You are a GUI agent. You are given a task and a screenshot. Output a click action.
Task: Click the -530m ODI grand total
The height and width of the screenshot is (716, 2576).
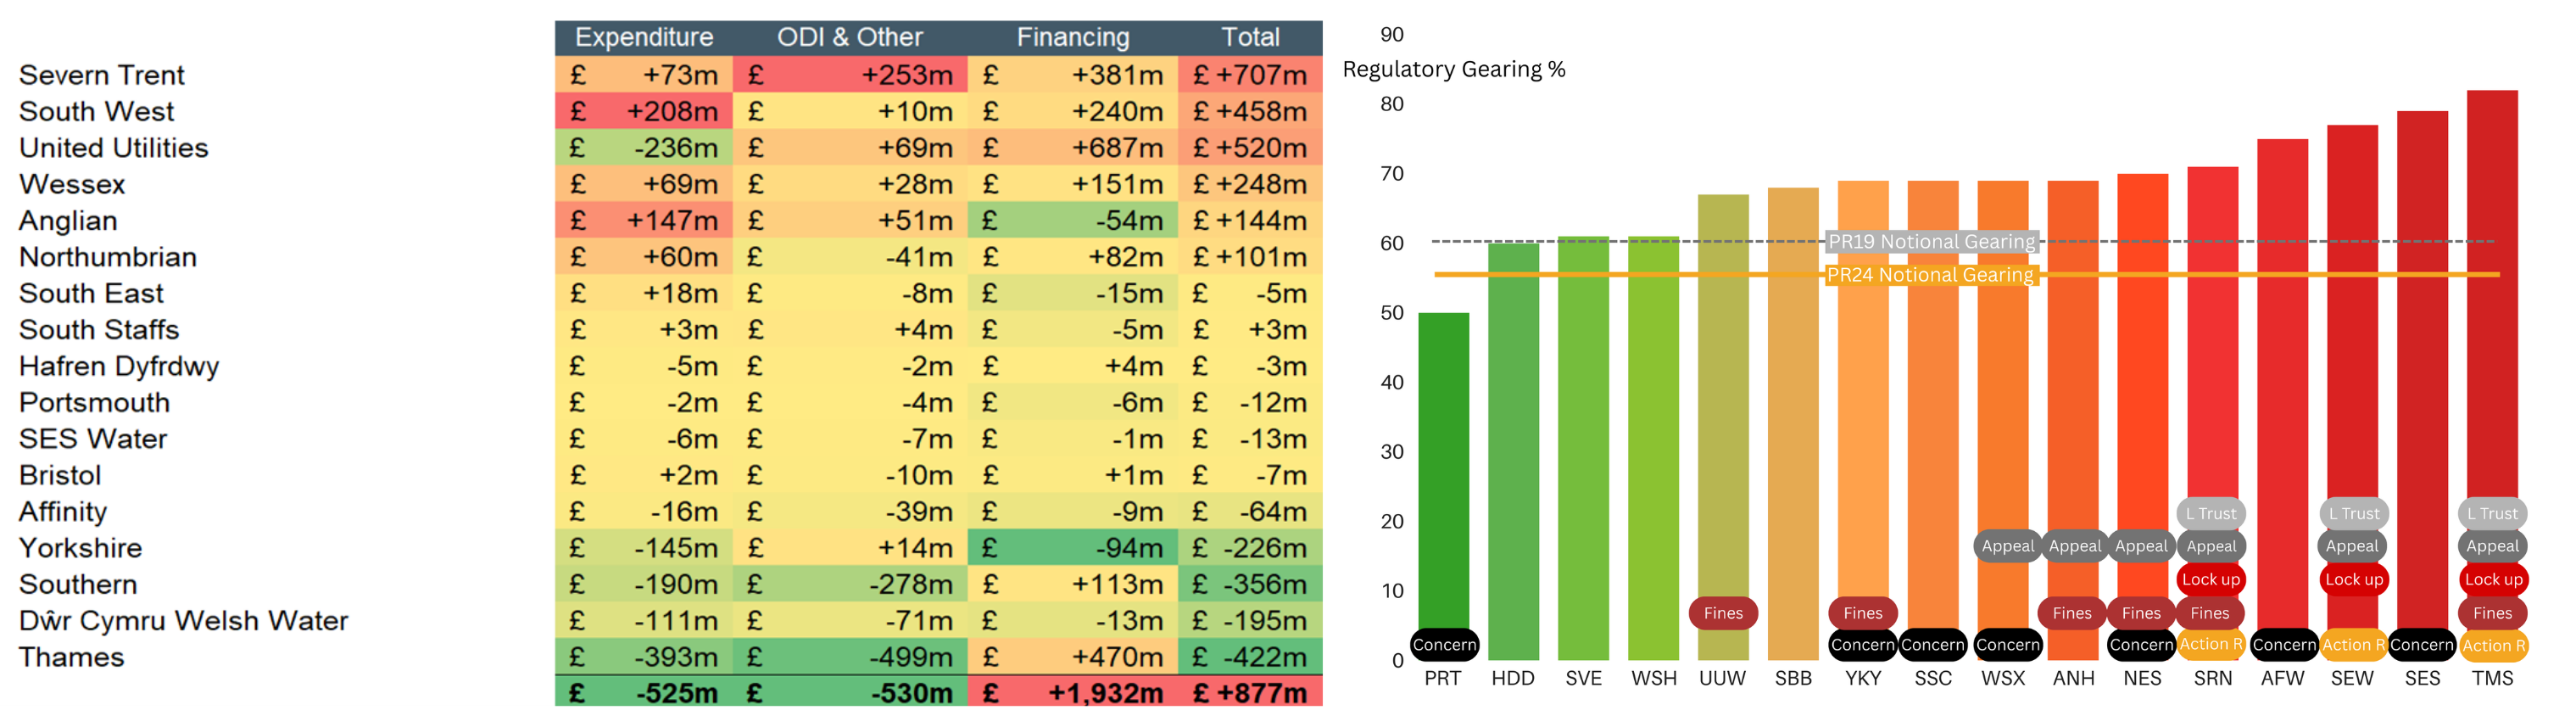tap(850, 692)
